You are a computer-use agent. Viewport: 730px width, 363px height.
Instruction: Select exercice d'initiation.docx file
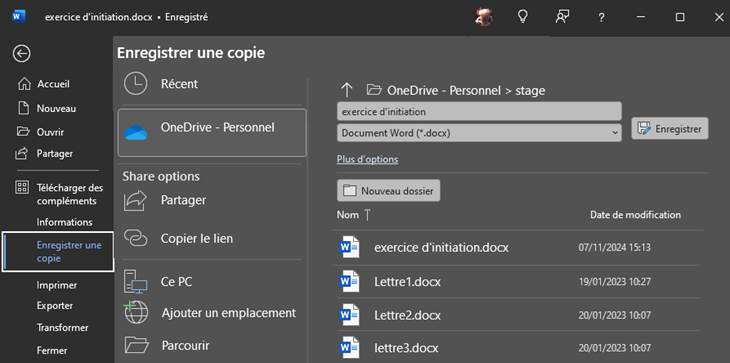coord(517,247)
